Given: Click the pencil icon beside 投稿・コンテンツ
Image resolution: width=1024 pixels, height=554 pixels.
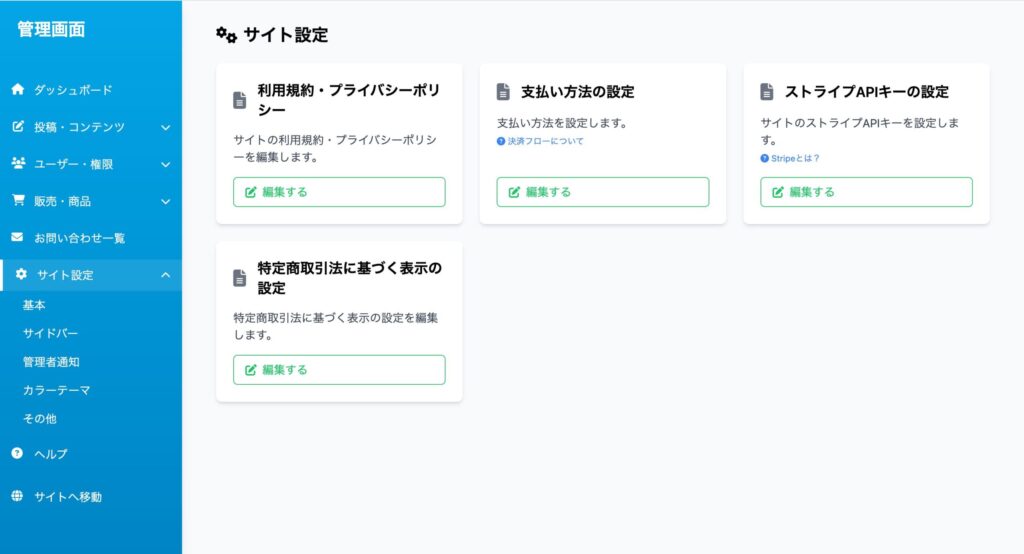Looking at the screenshot, I should pos(18,127).
